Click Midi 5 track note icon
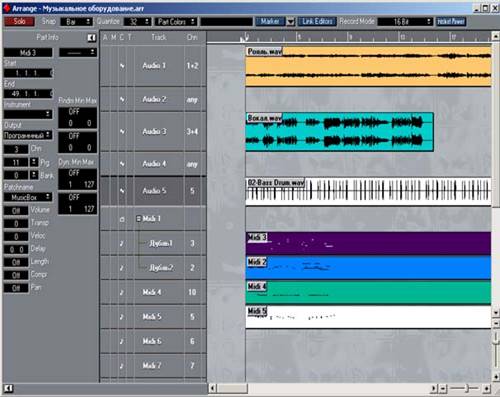 [x=122, y=317]
